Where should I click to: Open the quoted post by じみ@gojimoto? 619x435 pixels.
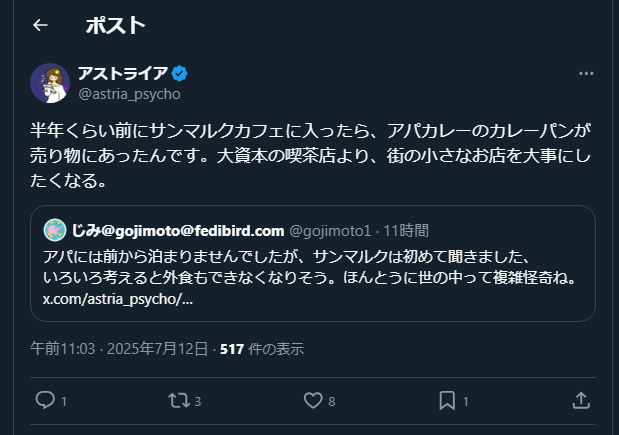[x=312, y=265]
